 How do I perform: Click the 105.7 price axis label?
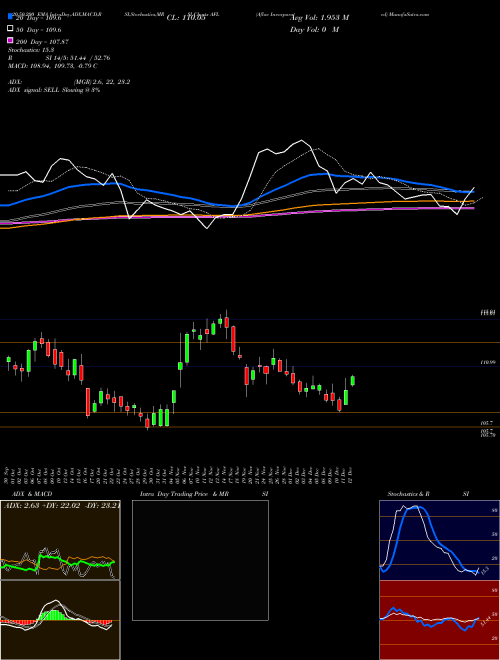coord(487,422)
